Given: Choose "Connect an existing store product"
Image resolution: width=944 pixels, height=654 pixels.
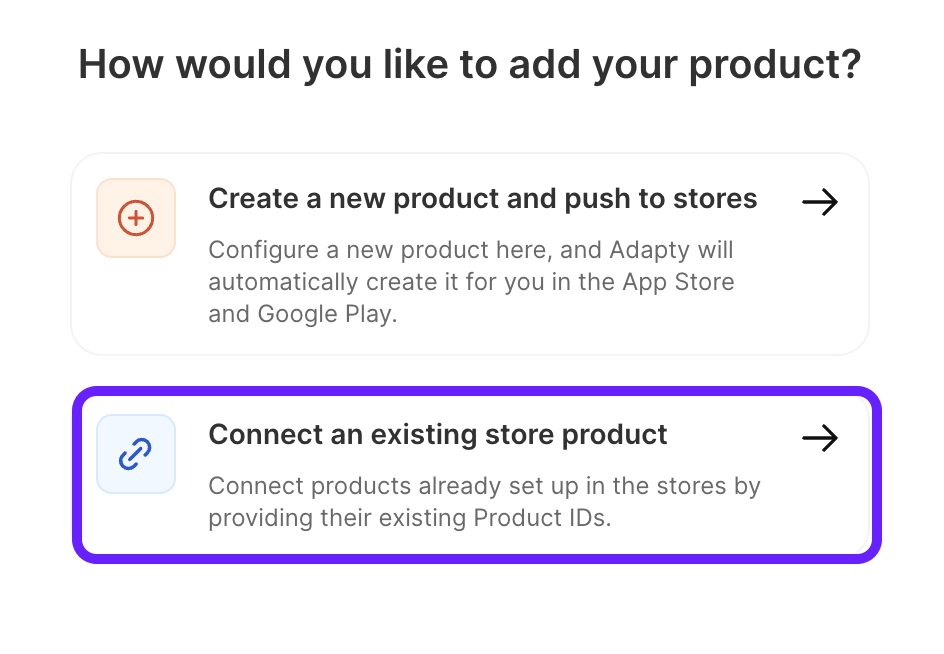Looking at the screenshot, I should pyautogui.click(x=437, y=435).
